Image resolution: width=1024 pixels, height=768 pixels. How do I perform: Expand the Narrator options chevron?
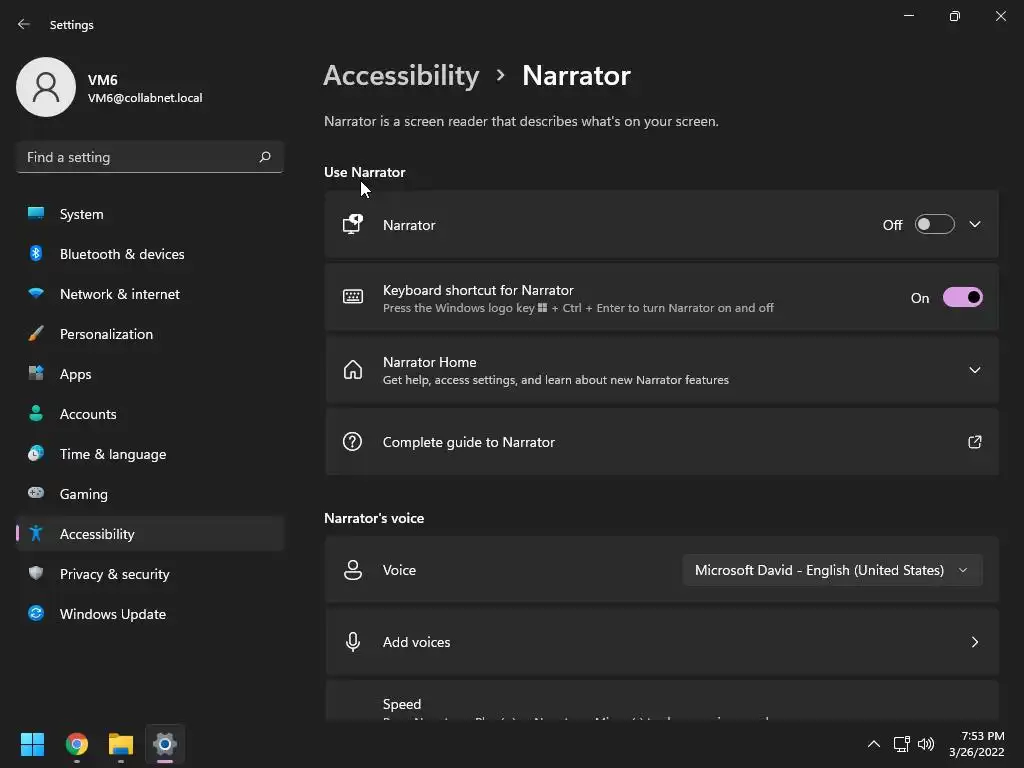coord(975,225)
